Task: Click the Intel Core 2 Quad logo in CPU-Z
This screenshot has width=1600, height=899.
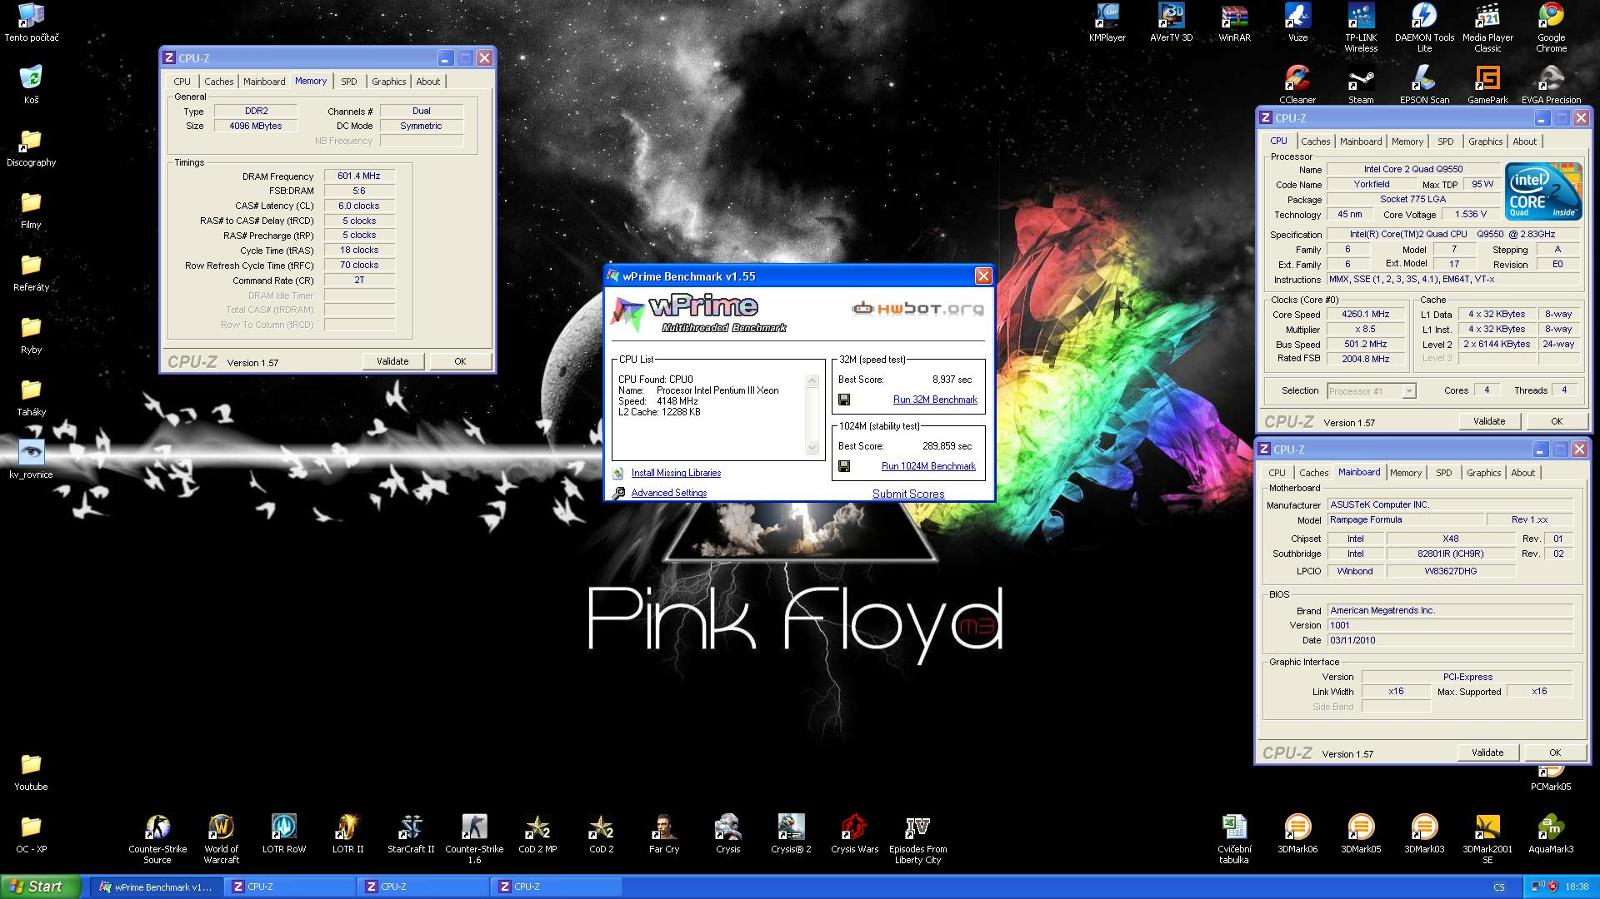Action: (x=1544, y=191)
